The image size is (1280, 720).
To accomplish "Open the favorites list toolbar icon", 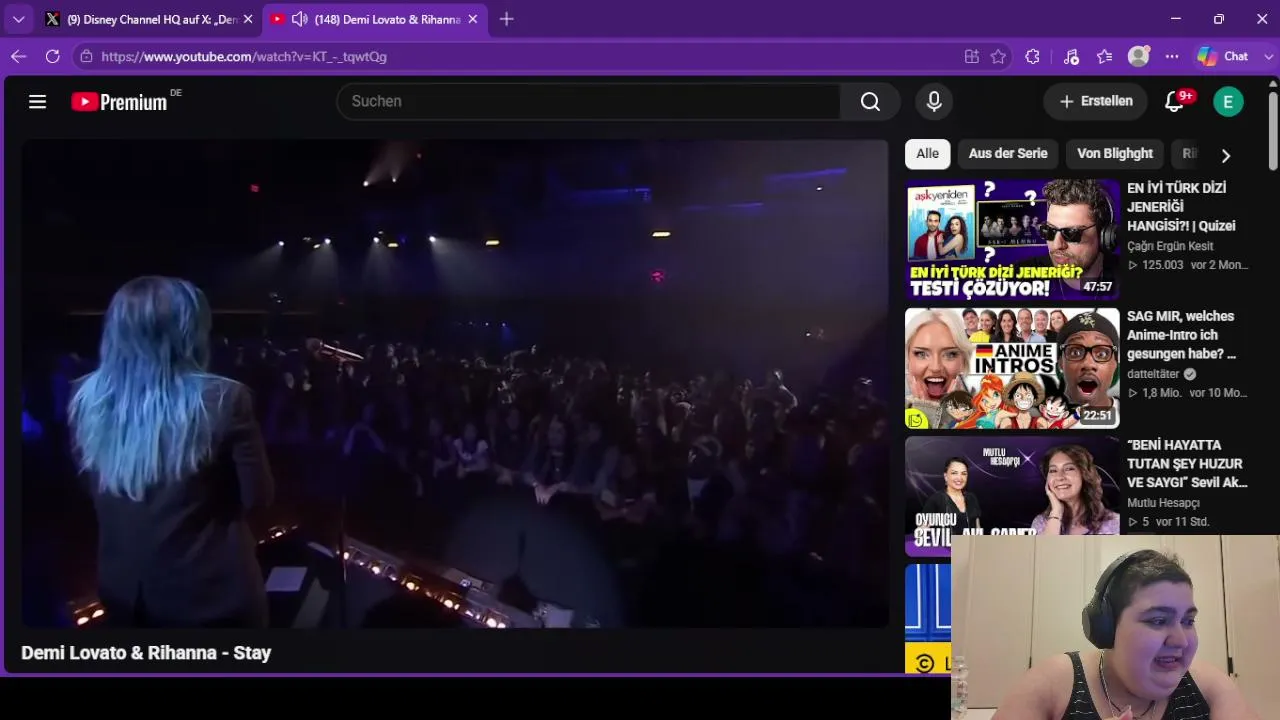I will tap(1104, 56).
